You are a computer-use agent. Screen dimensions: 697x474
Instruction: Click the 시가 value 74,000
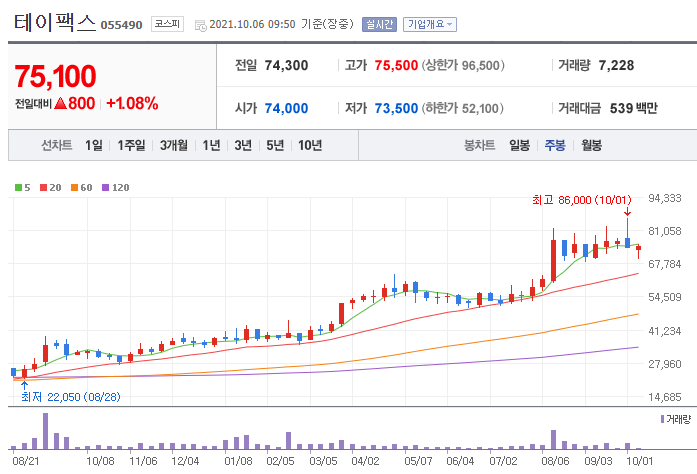[286, 108]
